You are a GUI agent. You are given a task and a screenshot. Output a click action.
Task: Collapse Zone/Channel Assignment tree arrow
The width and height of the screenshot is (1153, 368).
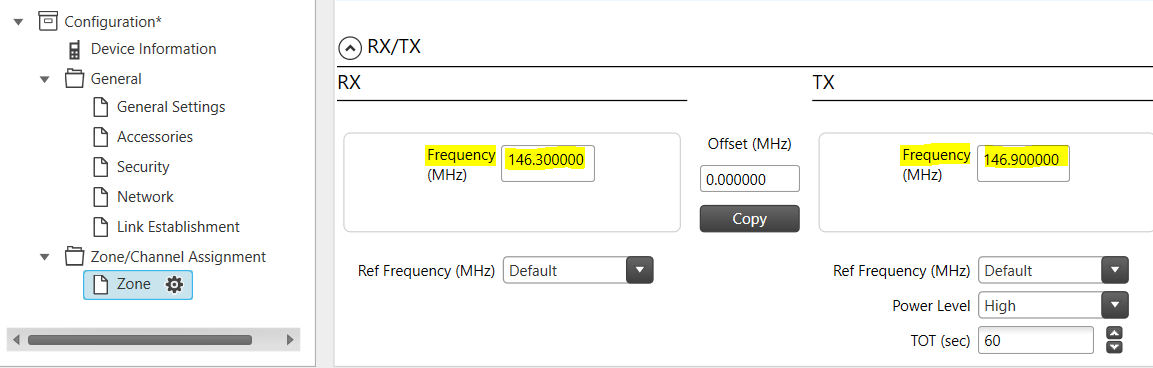click(45, 257)
